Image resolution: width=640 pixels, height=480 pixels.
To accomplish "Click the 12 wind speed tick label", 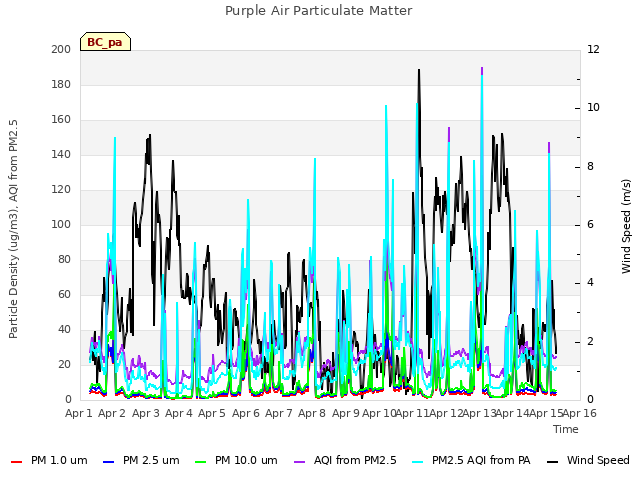I will point(593,49).
